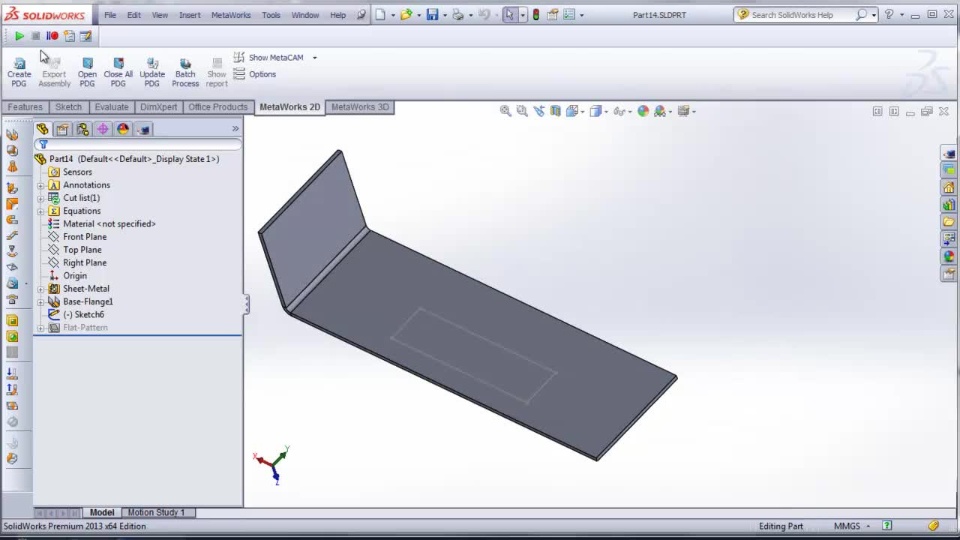Open the File menu

(110, 15)
